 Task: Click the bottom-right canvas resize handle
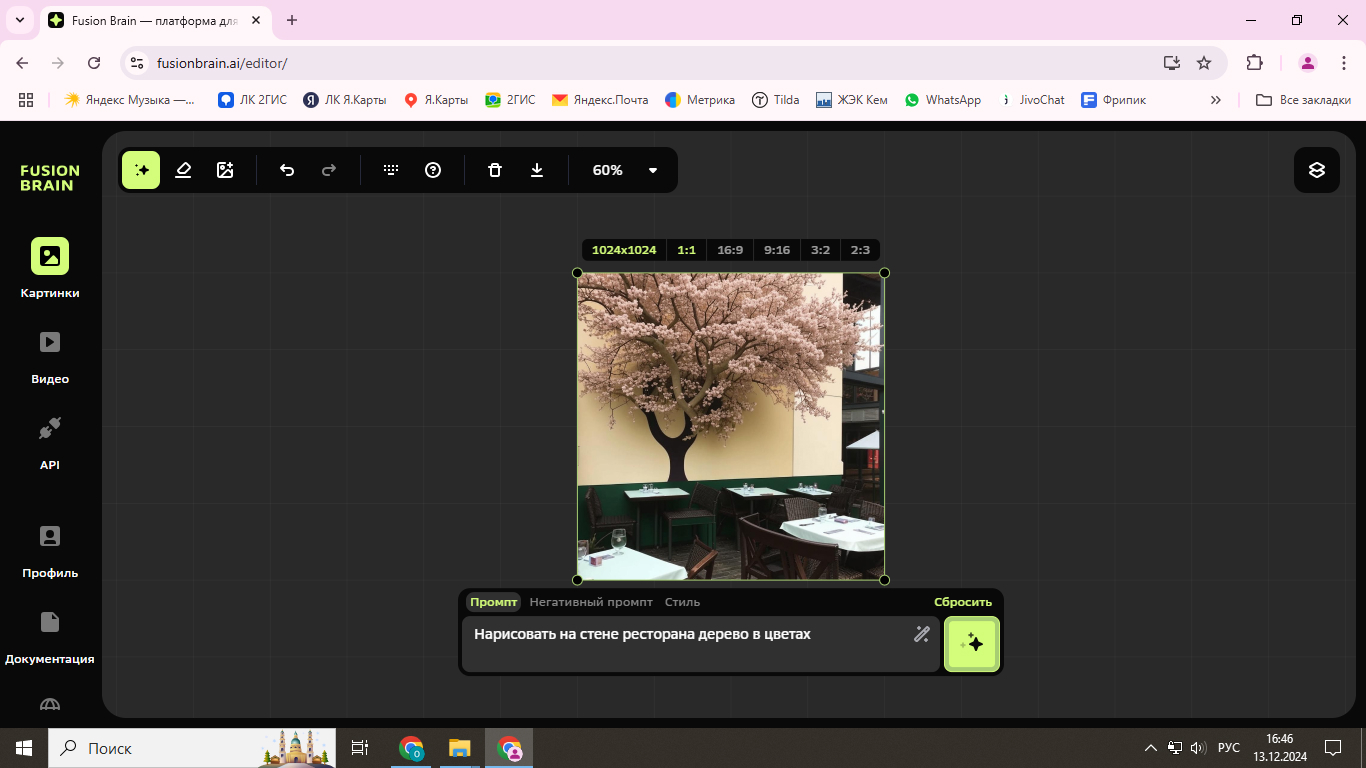[x=884, y=580]
